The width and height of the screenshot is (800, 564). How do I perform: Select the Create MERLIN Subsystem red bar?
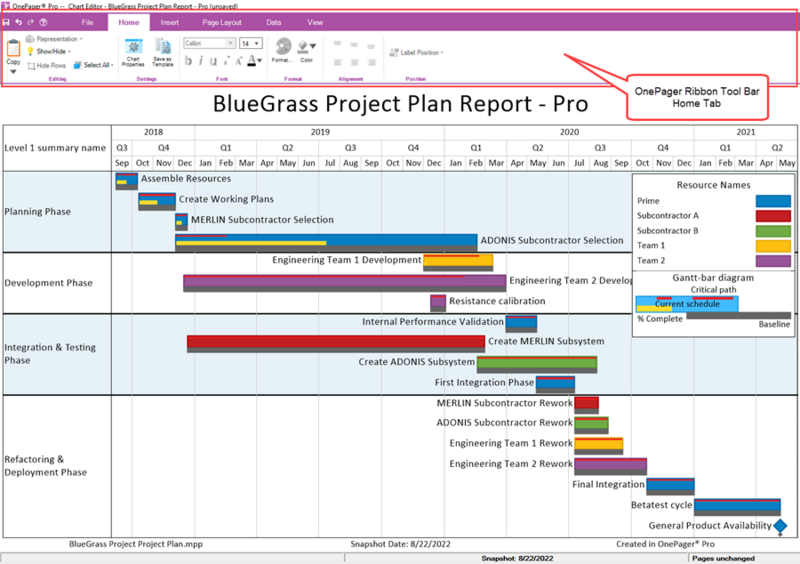pos(336,341)
